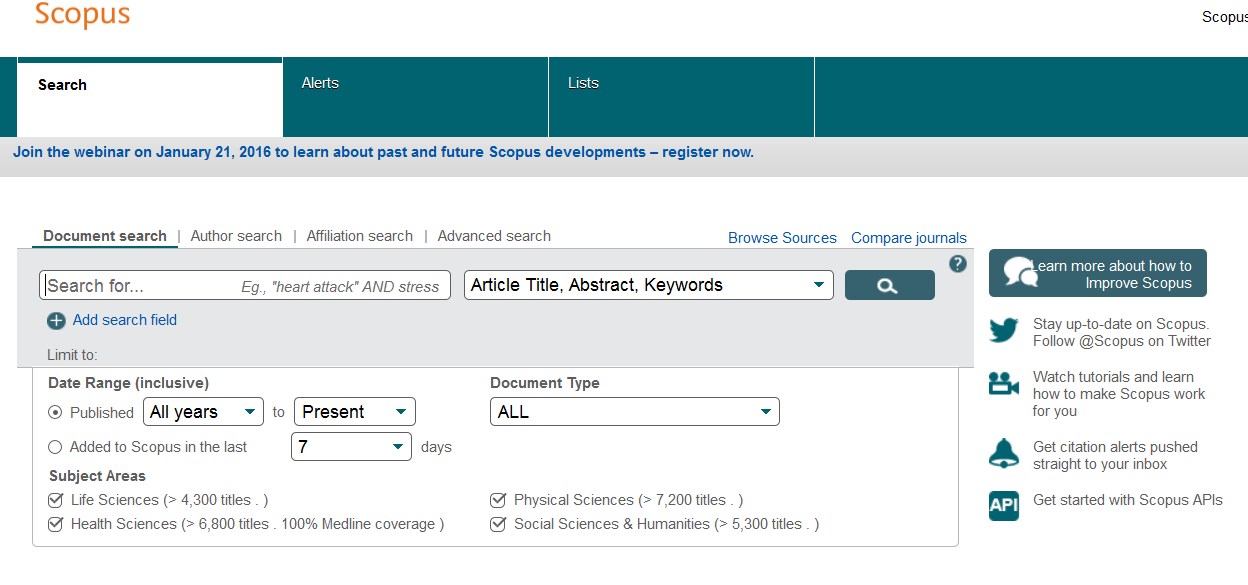Open the All years start date dropdown
This screenshot has height=585, width=1248.
point(204,412)
